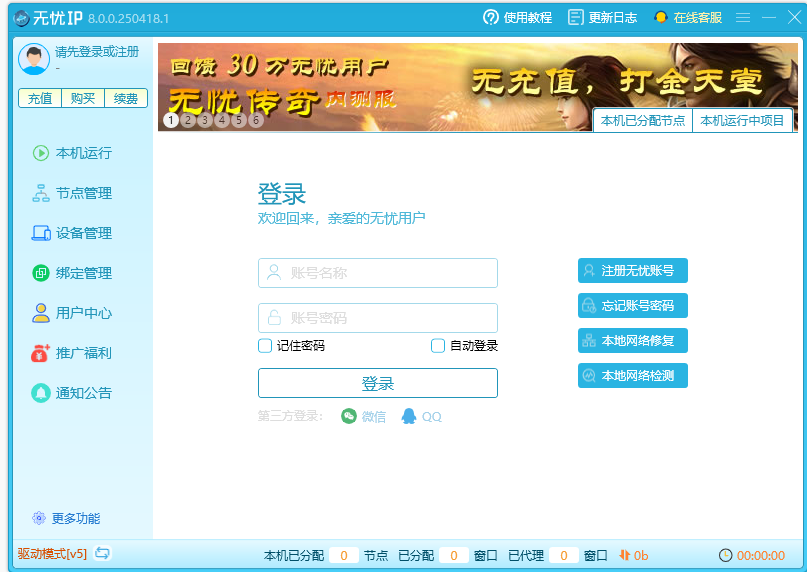Click the 充值 recharge button
This screenshot has height=572, width=807.
(x=40, y=98)
